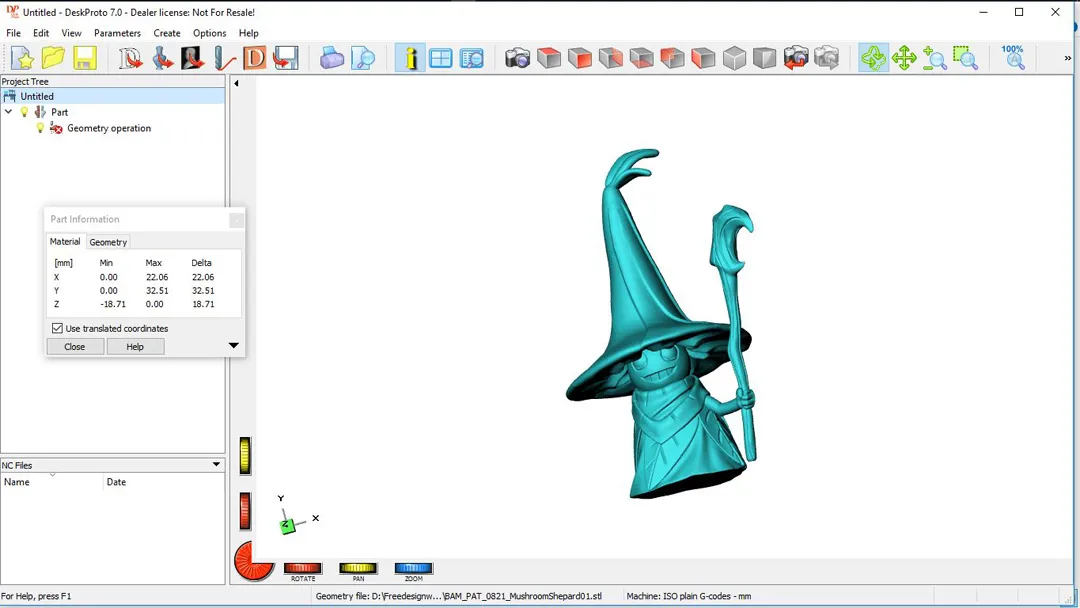Load vector file using the D arrow icon
1080x608 pixels.
tap(131, 59)
